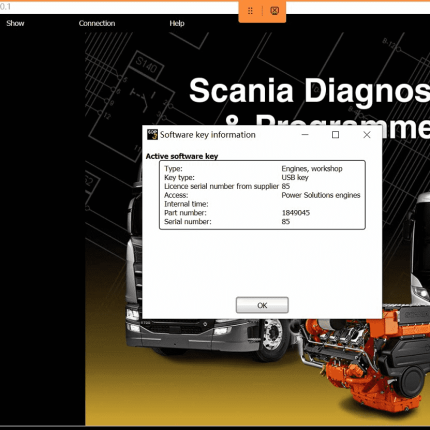This screenshot has height=430, width=430.
Task: Close the Software key information dialog
Action: 367,135
